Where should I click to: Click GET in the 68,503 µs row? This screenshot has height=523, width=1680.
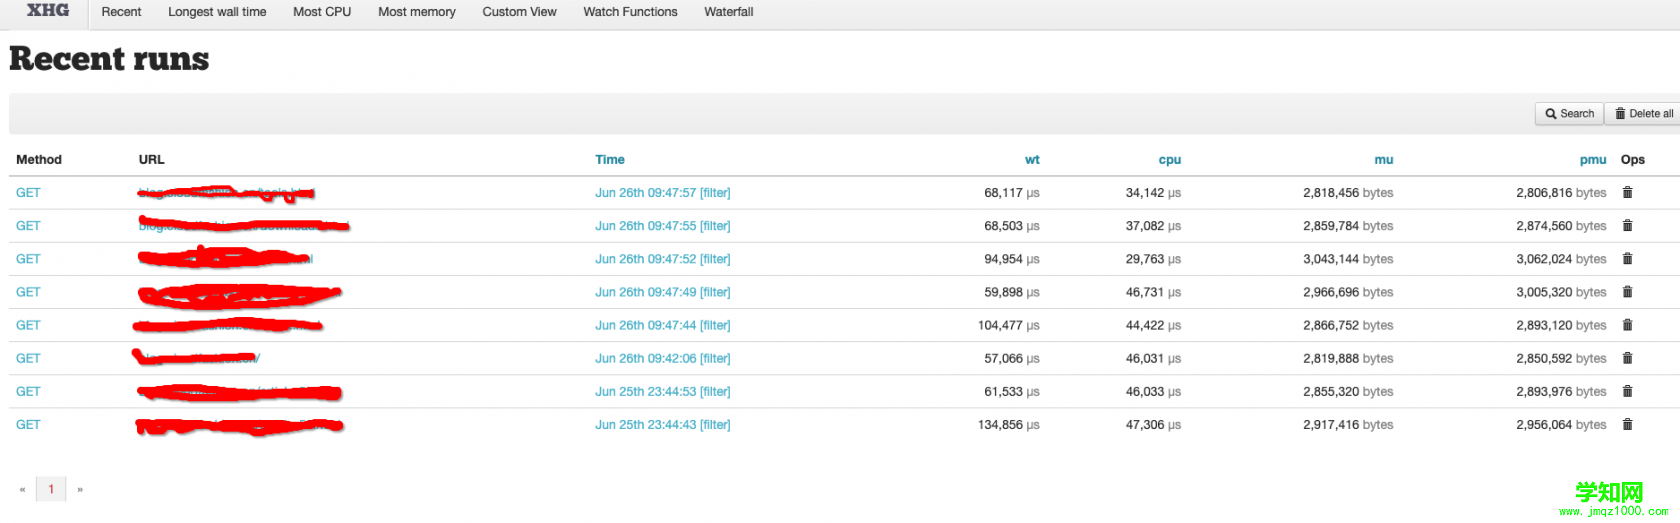point(28,225)
